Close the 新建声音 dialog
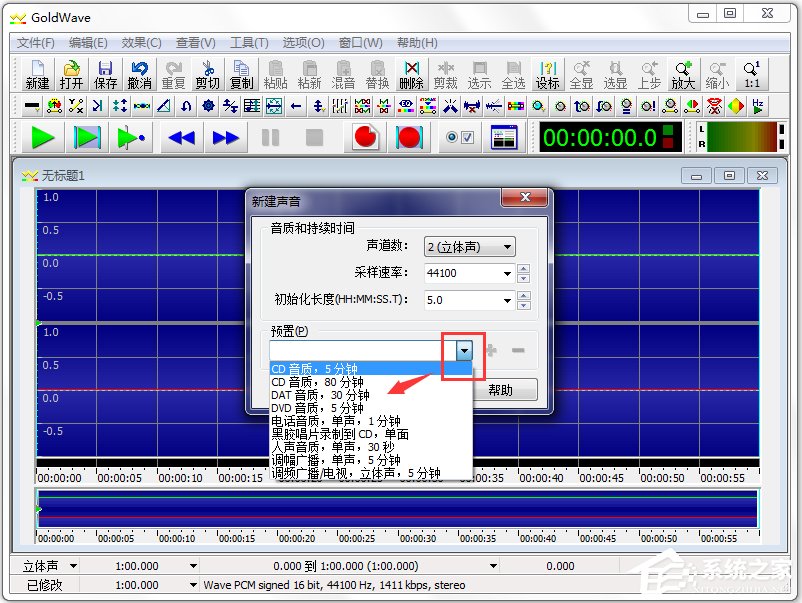 coord(524,197)
